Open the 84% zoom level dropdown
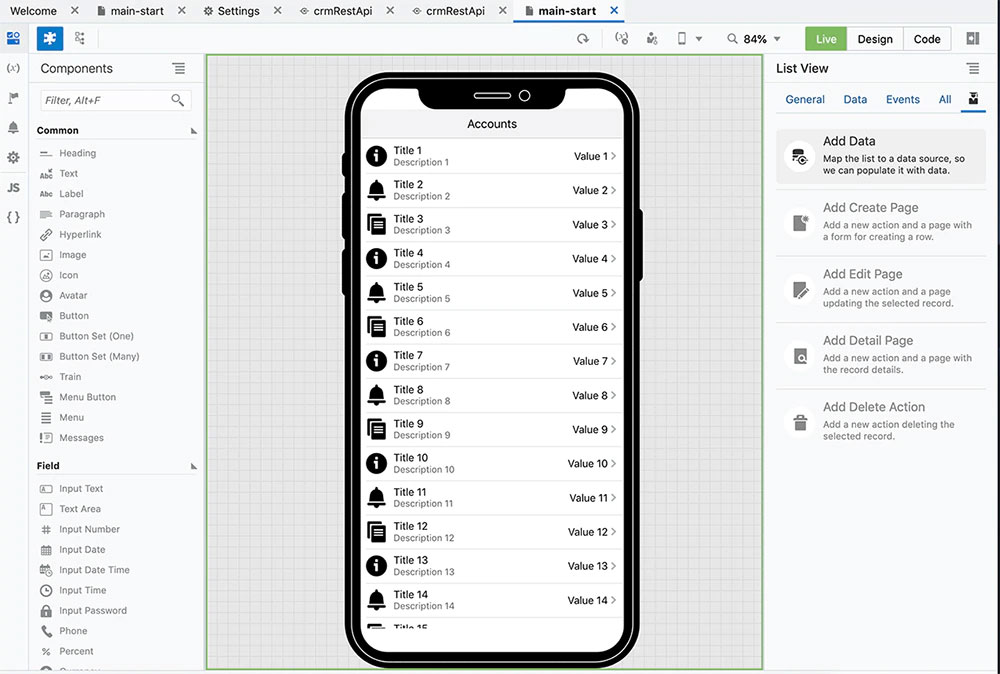 pos(755,39)
